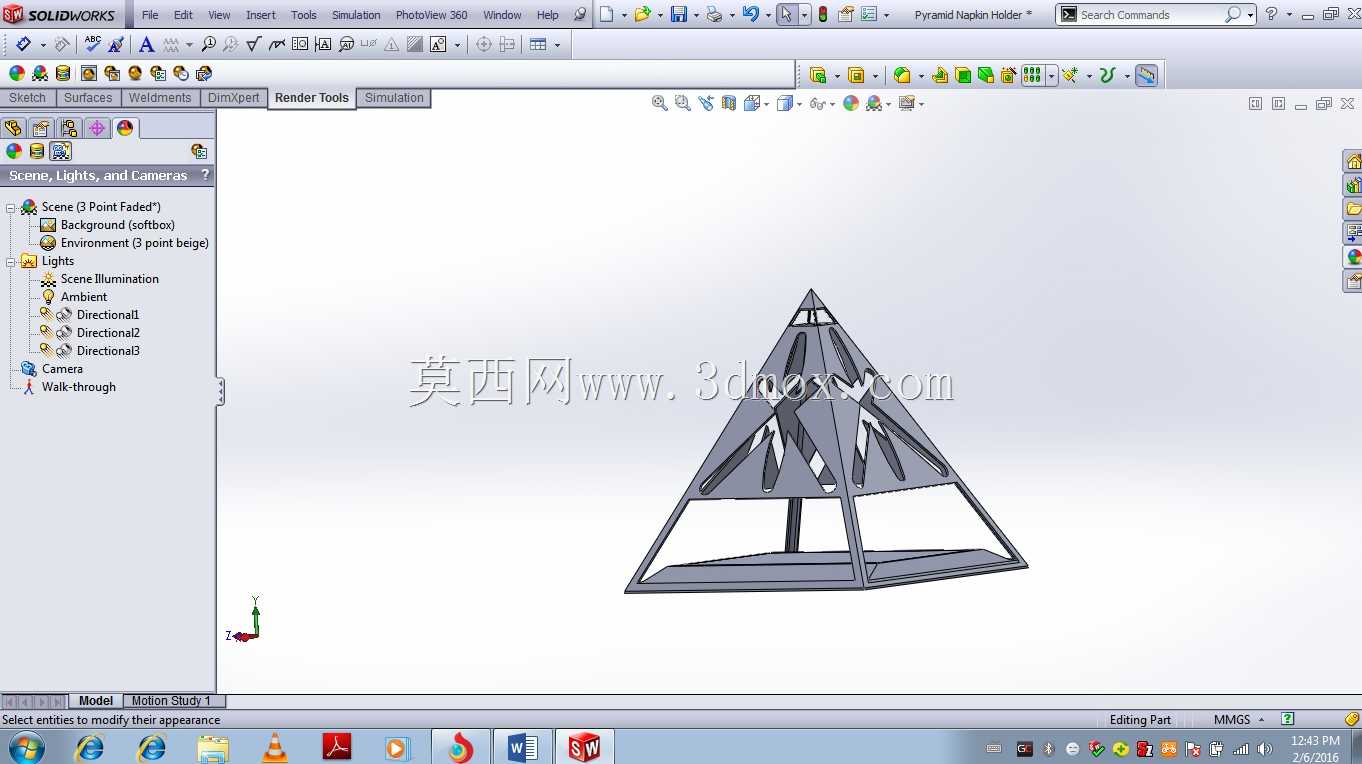Open Edit Appearance in Render Tools toolbar

pos(17,73)
